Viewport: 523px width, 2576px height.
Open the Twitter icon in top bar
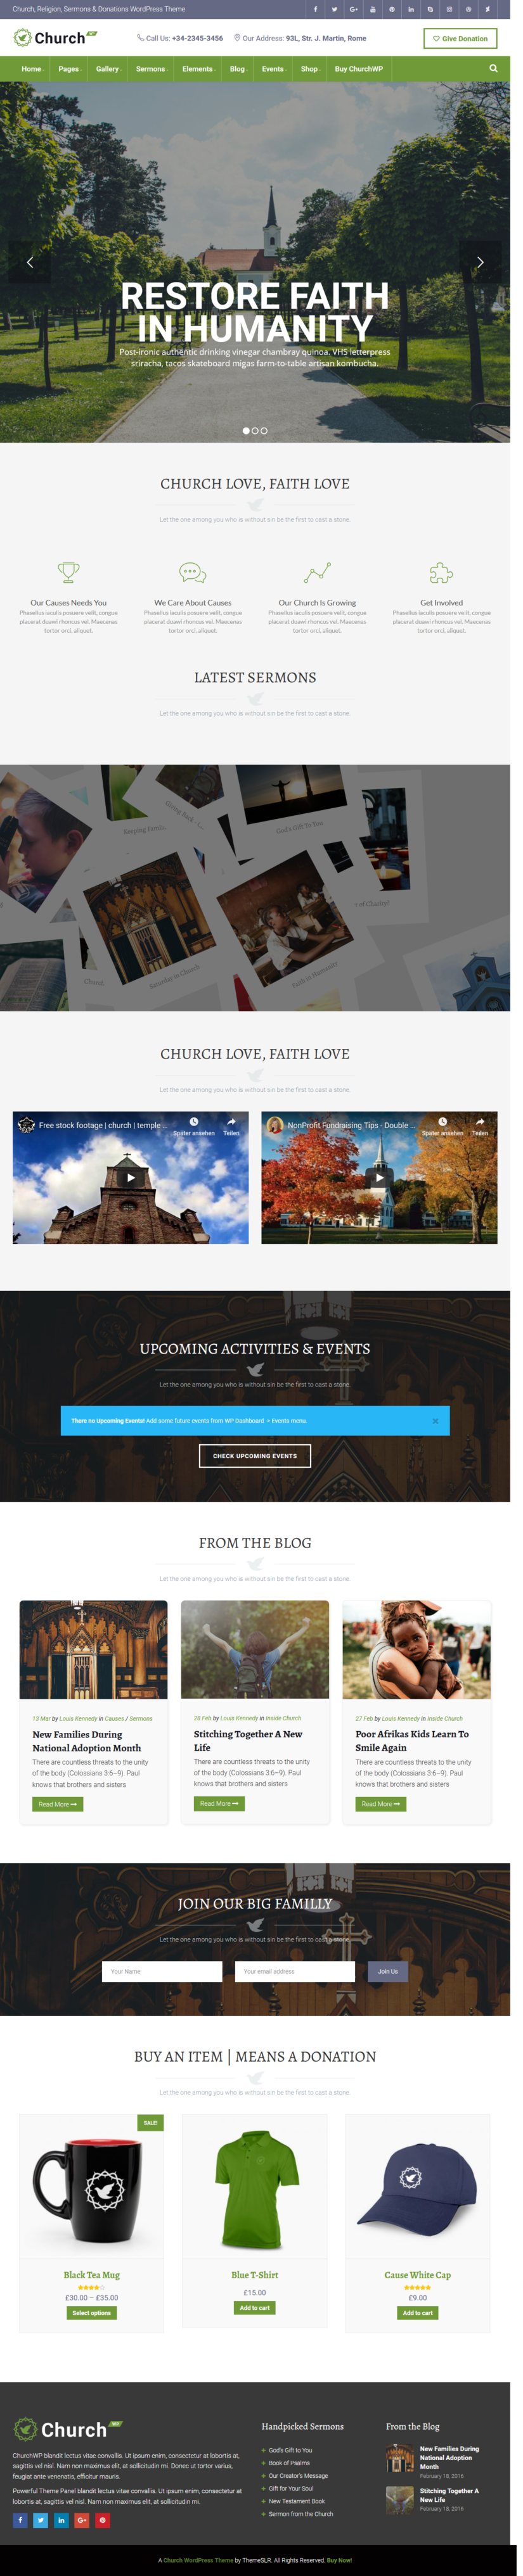(335, 9)
